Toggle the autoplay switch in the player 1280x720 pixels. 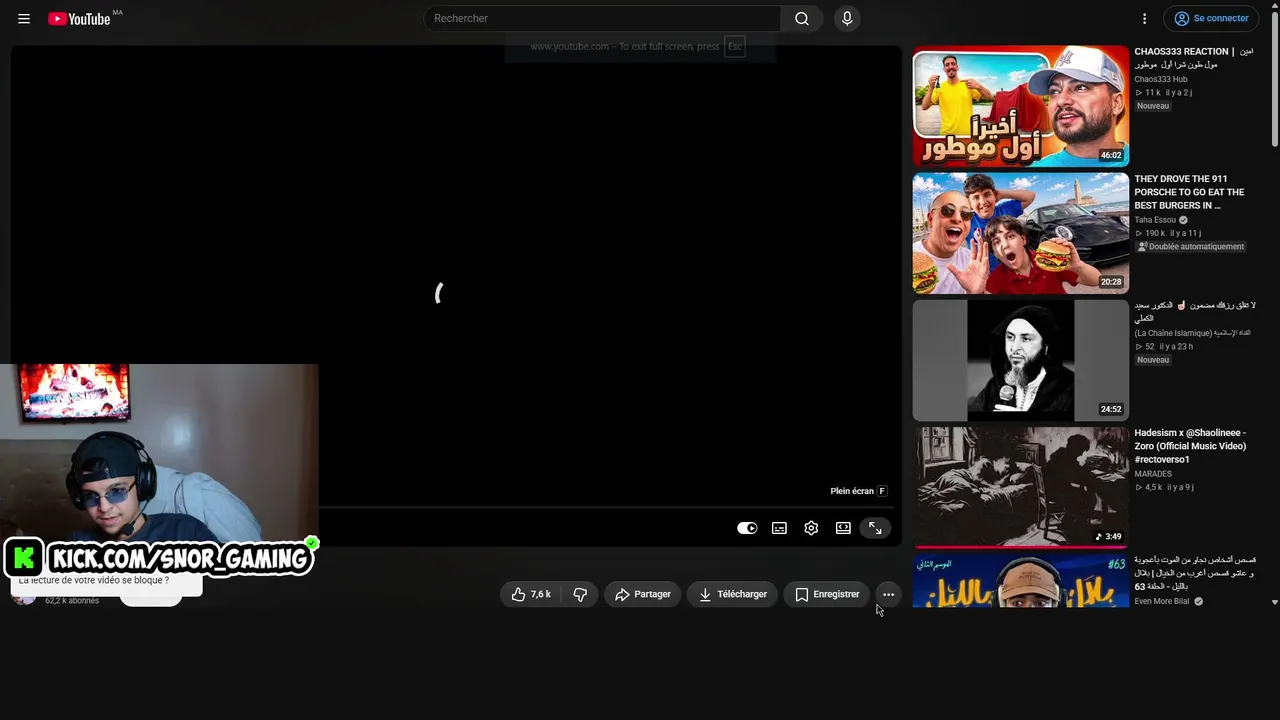tap(747, 528)
